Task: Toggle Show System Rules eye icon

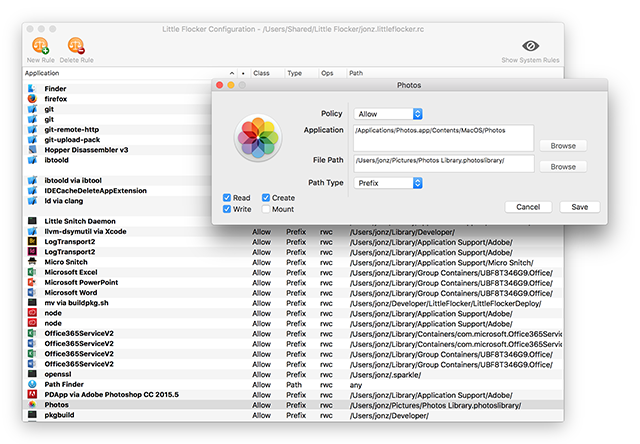Action: pos(530,46)
